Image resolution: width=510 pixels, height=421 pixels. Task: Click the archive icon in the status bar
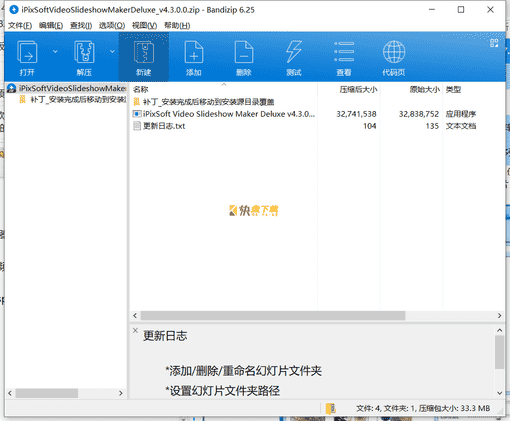click(330, 408)
